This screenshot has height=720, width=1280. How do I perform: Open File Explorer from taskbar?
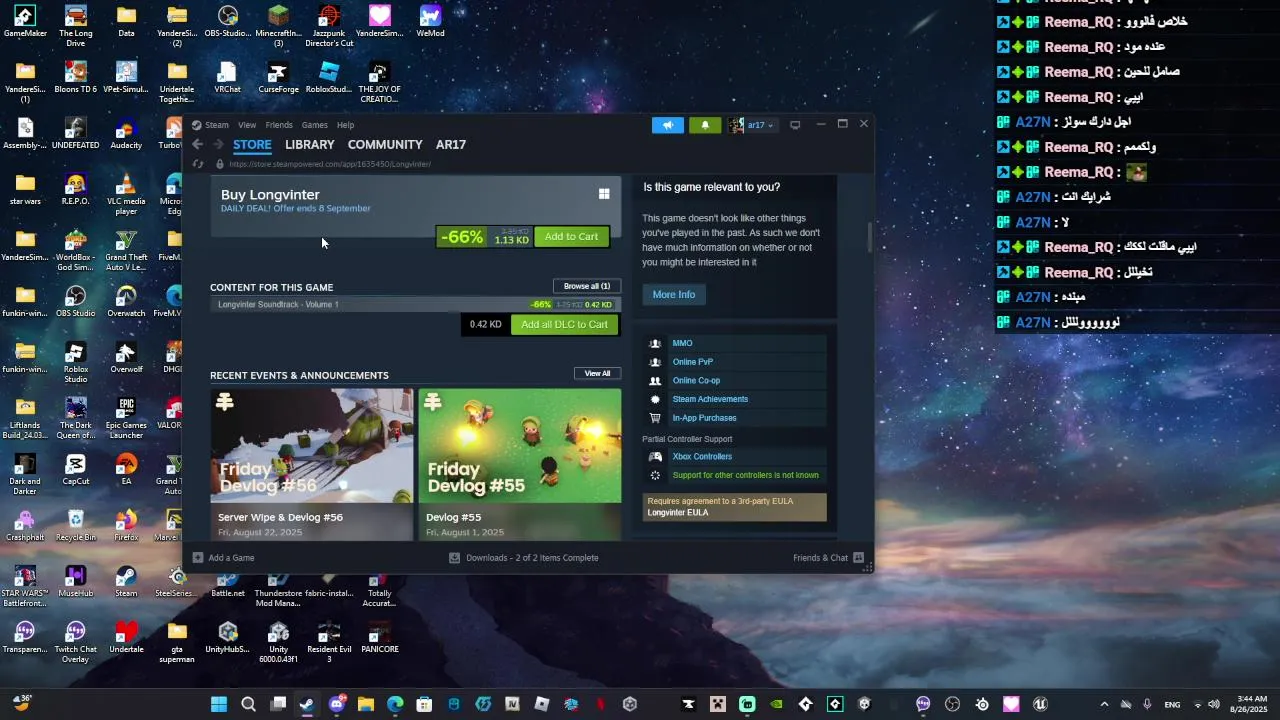(x=366, y=704)
